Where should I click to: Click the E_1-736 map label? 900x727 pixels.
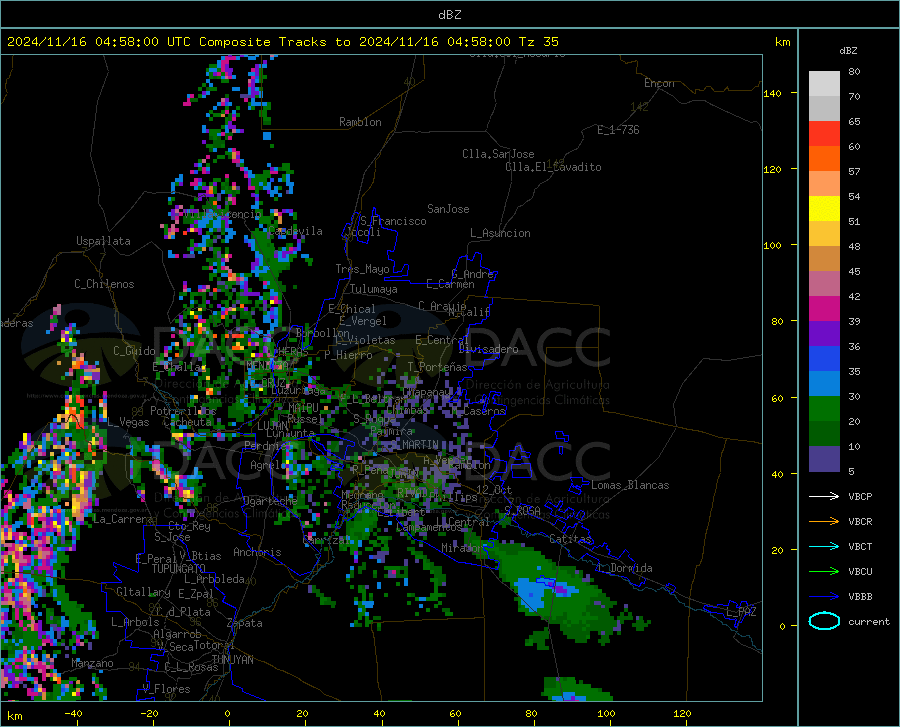[618, 130]
